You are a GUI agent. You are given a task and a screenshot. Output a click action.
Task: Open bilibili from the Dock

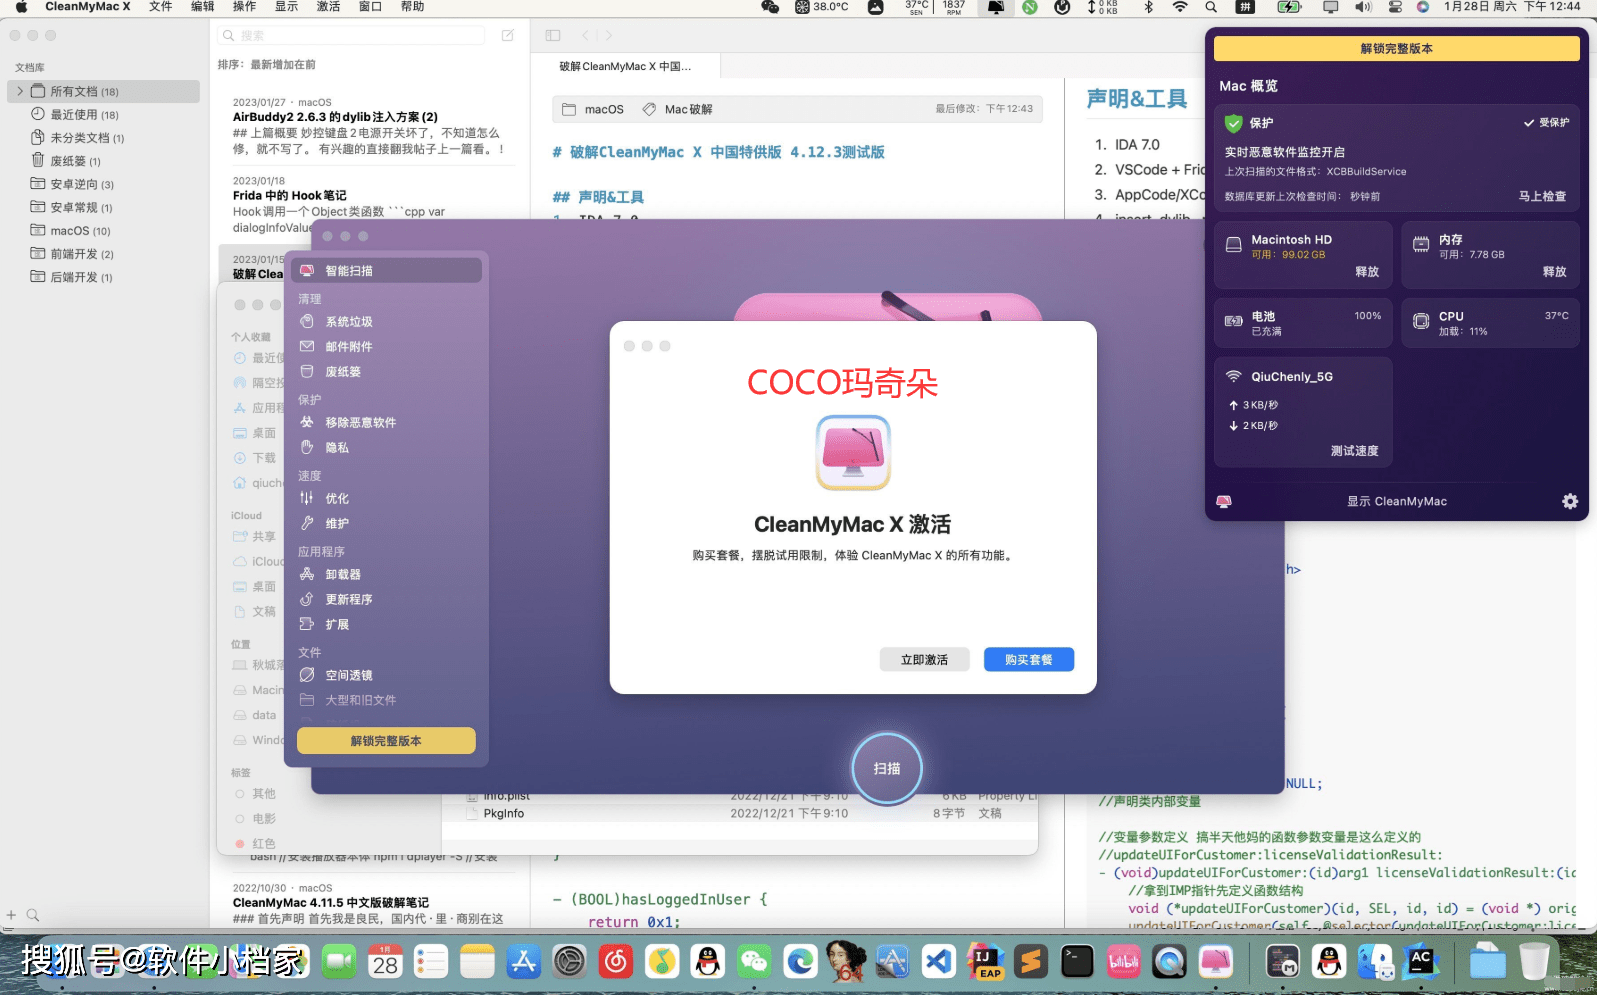(x=1124, y=962)
